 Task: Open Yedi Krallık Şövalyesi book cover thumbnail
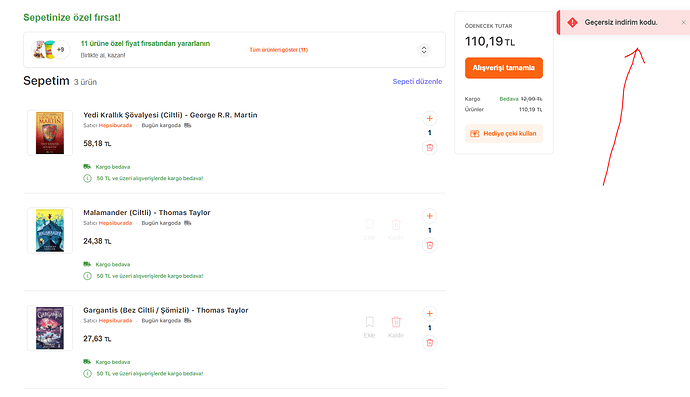[50, 133]
